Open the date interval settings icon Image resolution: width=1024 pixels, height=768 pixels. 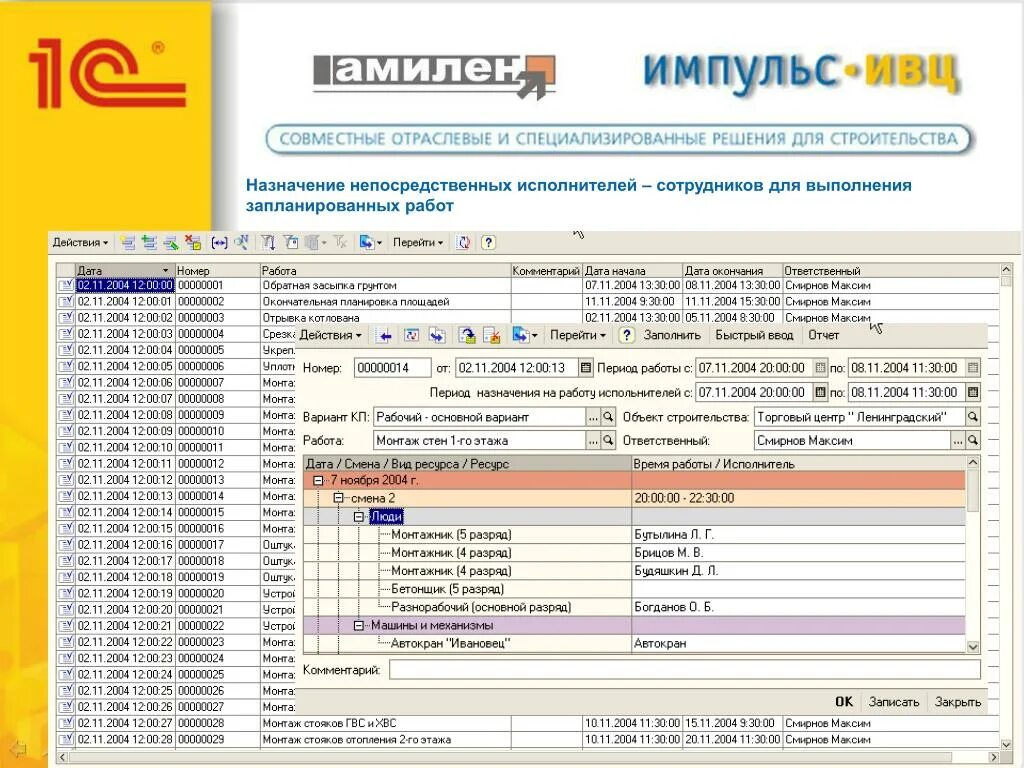(219, 242)
